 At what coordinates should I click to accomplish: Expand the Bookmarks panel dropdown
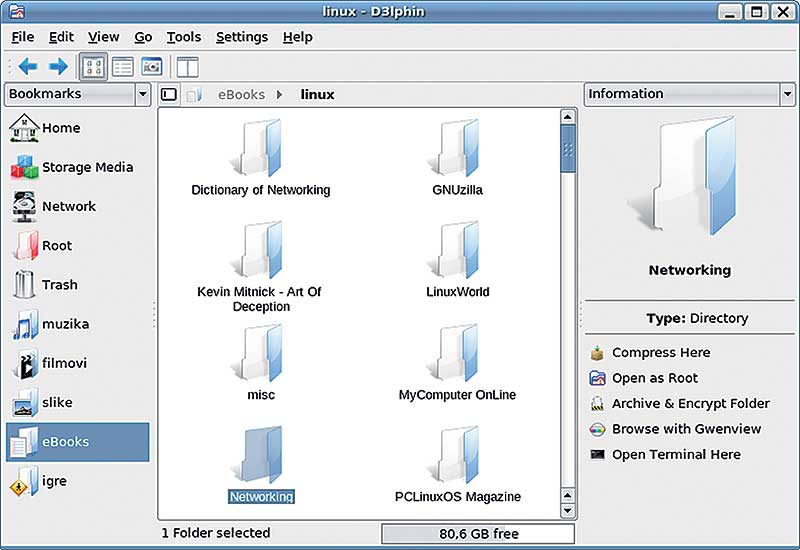pyautogui.click(x=143, y=94)
